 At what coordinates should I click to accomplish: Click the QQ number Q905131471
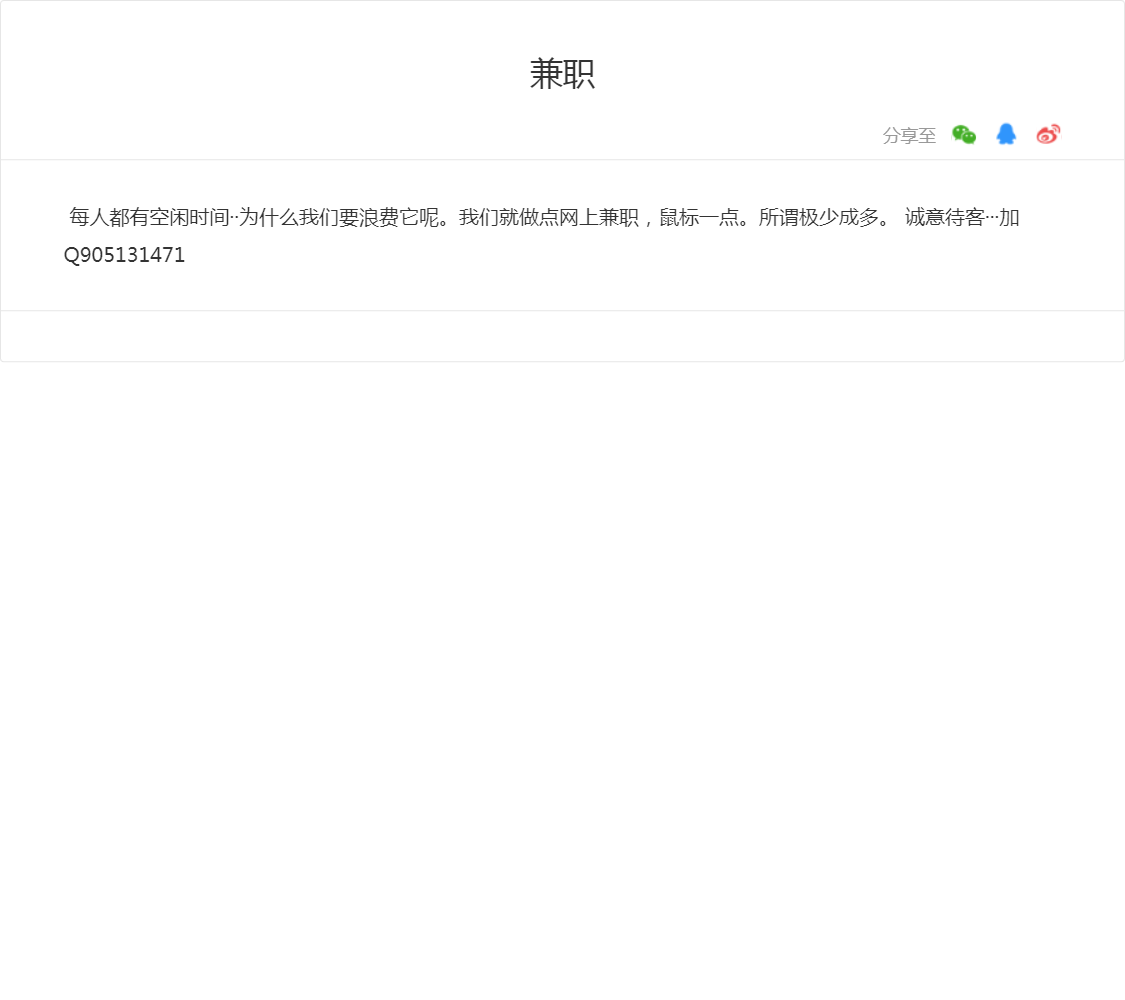coord(125,255)
